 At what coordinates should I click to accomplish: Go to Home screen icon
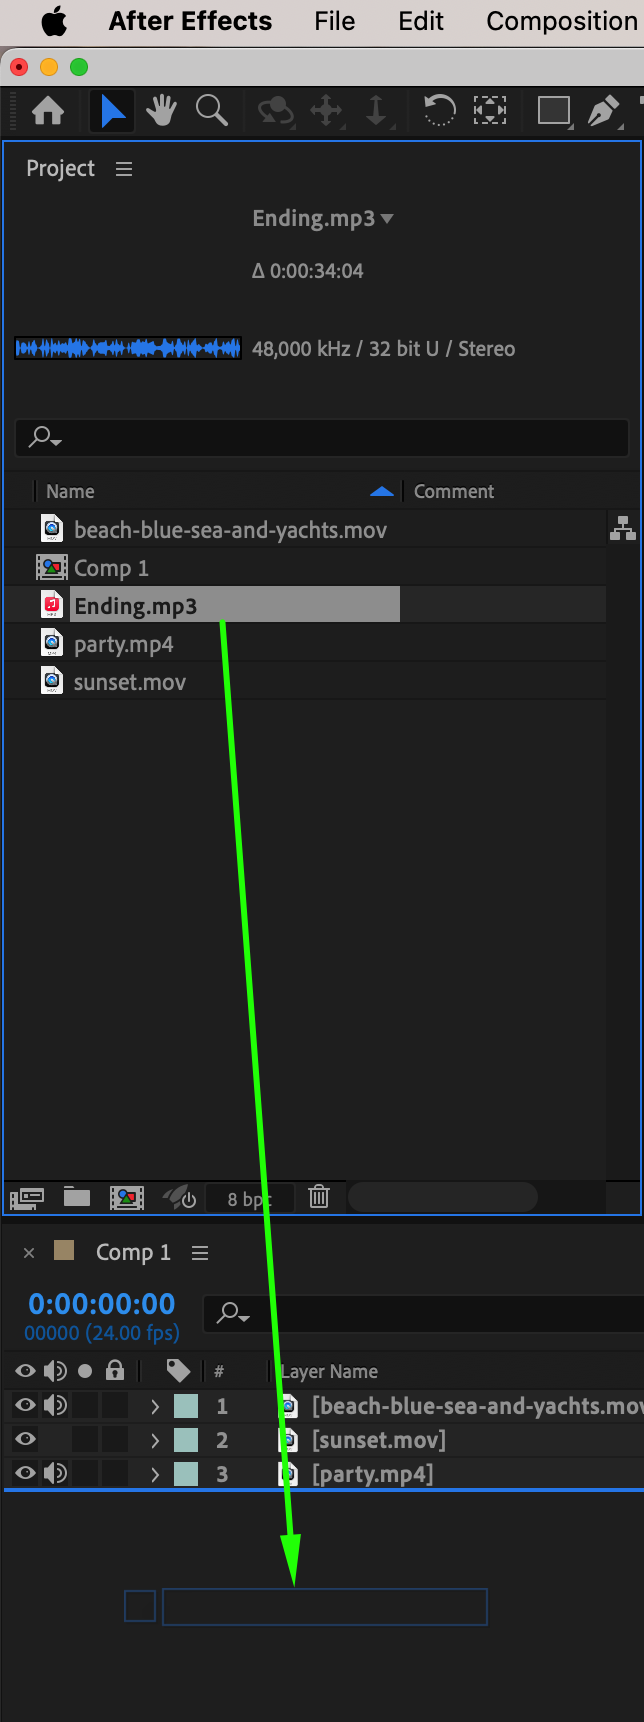click(48, 110)
